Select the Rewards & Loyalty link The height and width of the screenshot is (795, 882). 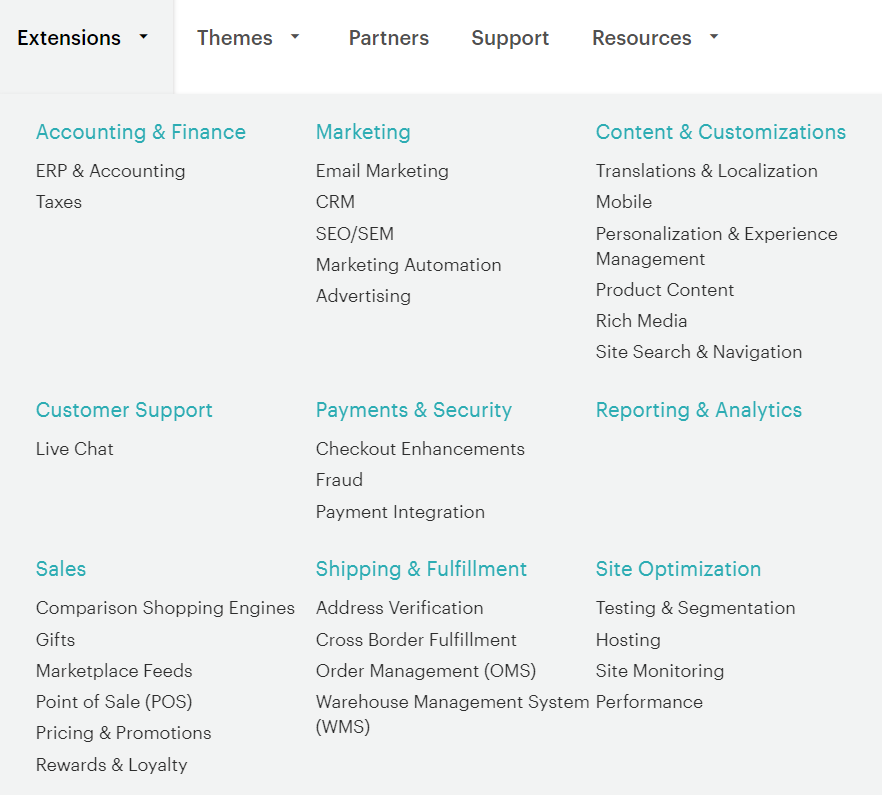click(111, 765)
